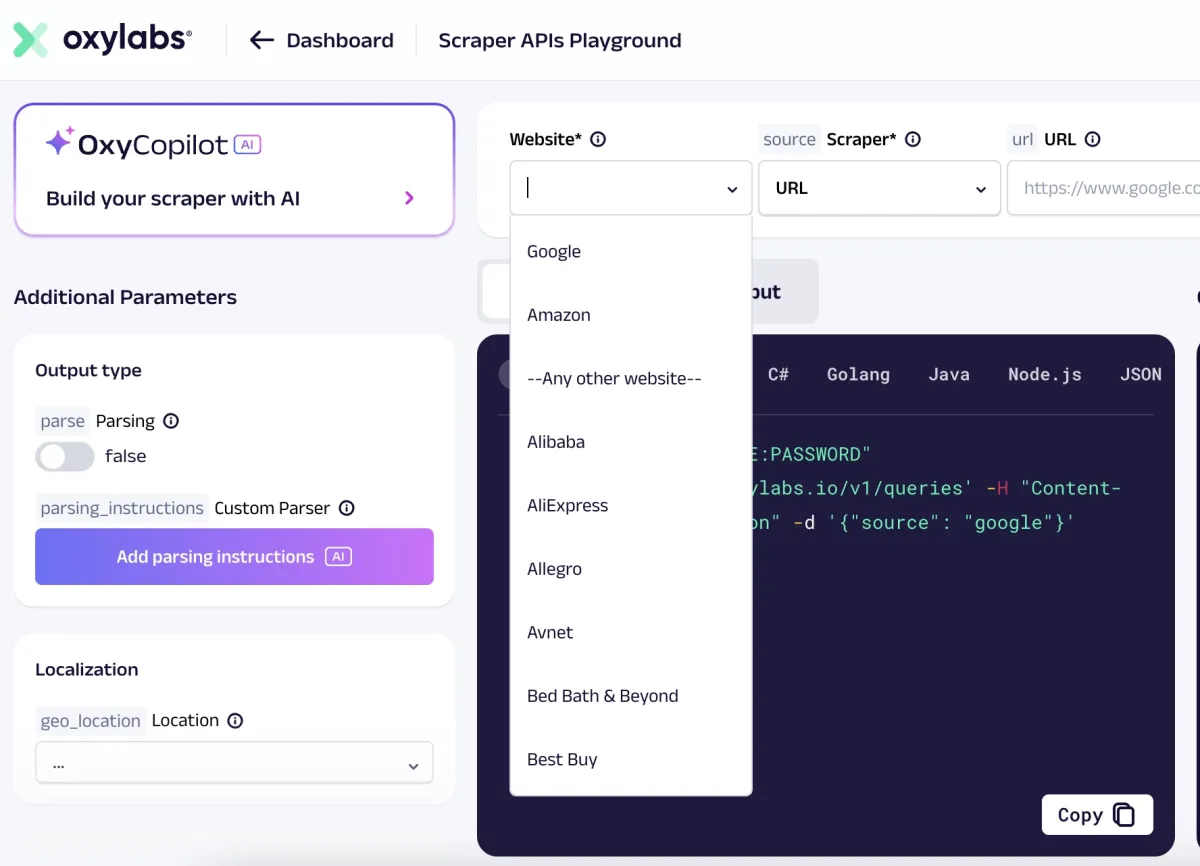Toggle the Parsing switch on
Image resolution: width=1200 pixels, height=866 pixels.
point(65,457)
